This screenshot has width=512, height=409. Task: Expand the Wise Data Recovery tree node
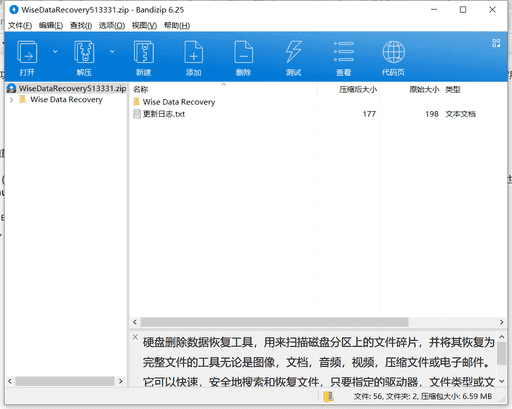tap(11, 100)
